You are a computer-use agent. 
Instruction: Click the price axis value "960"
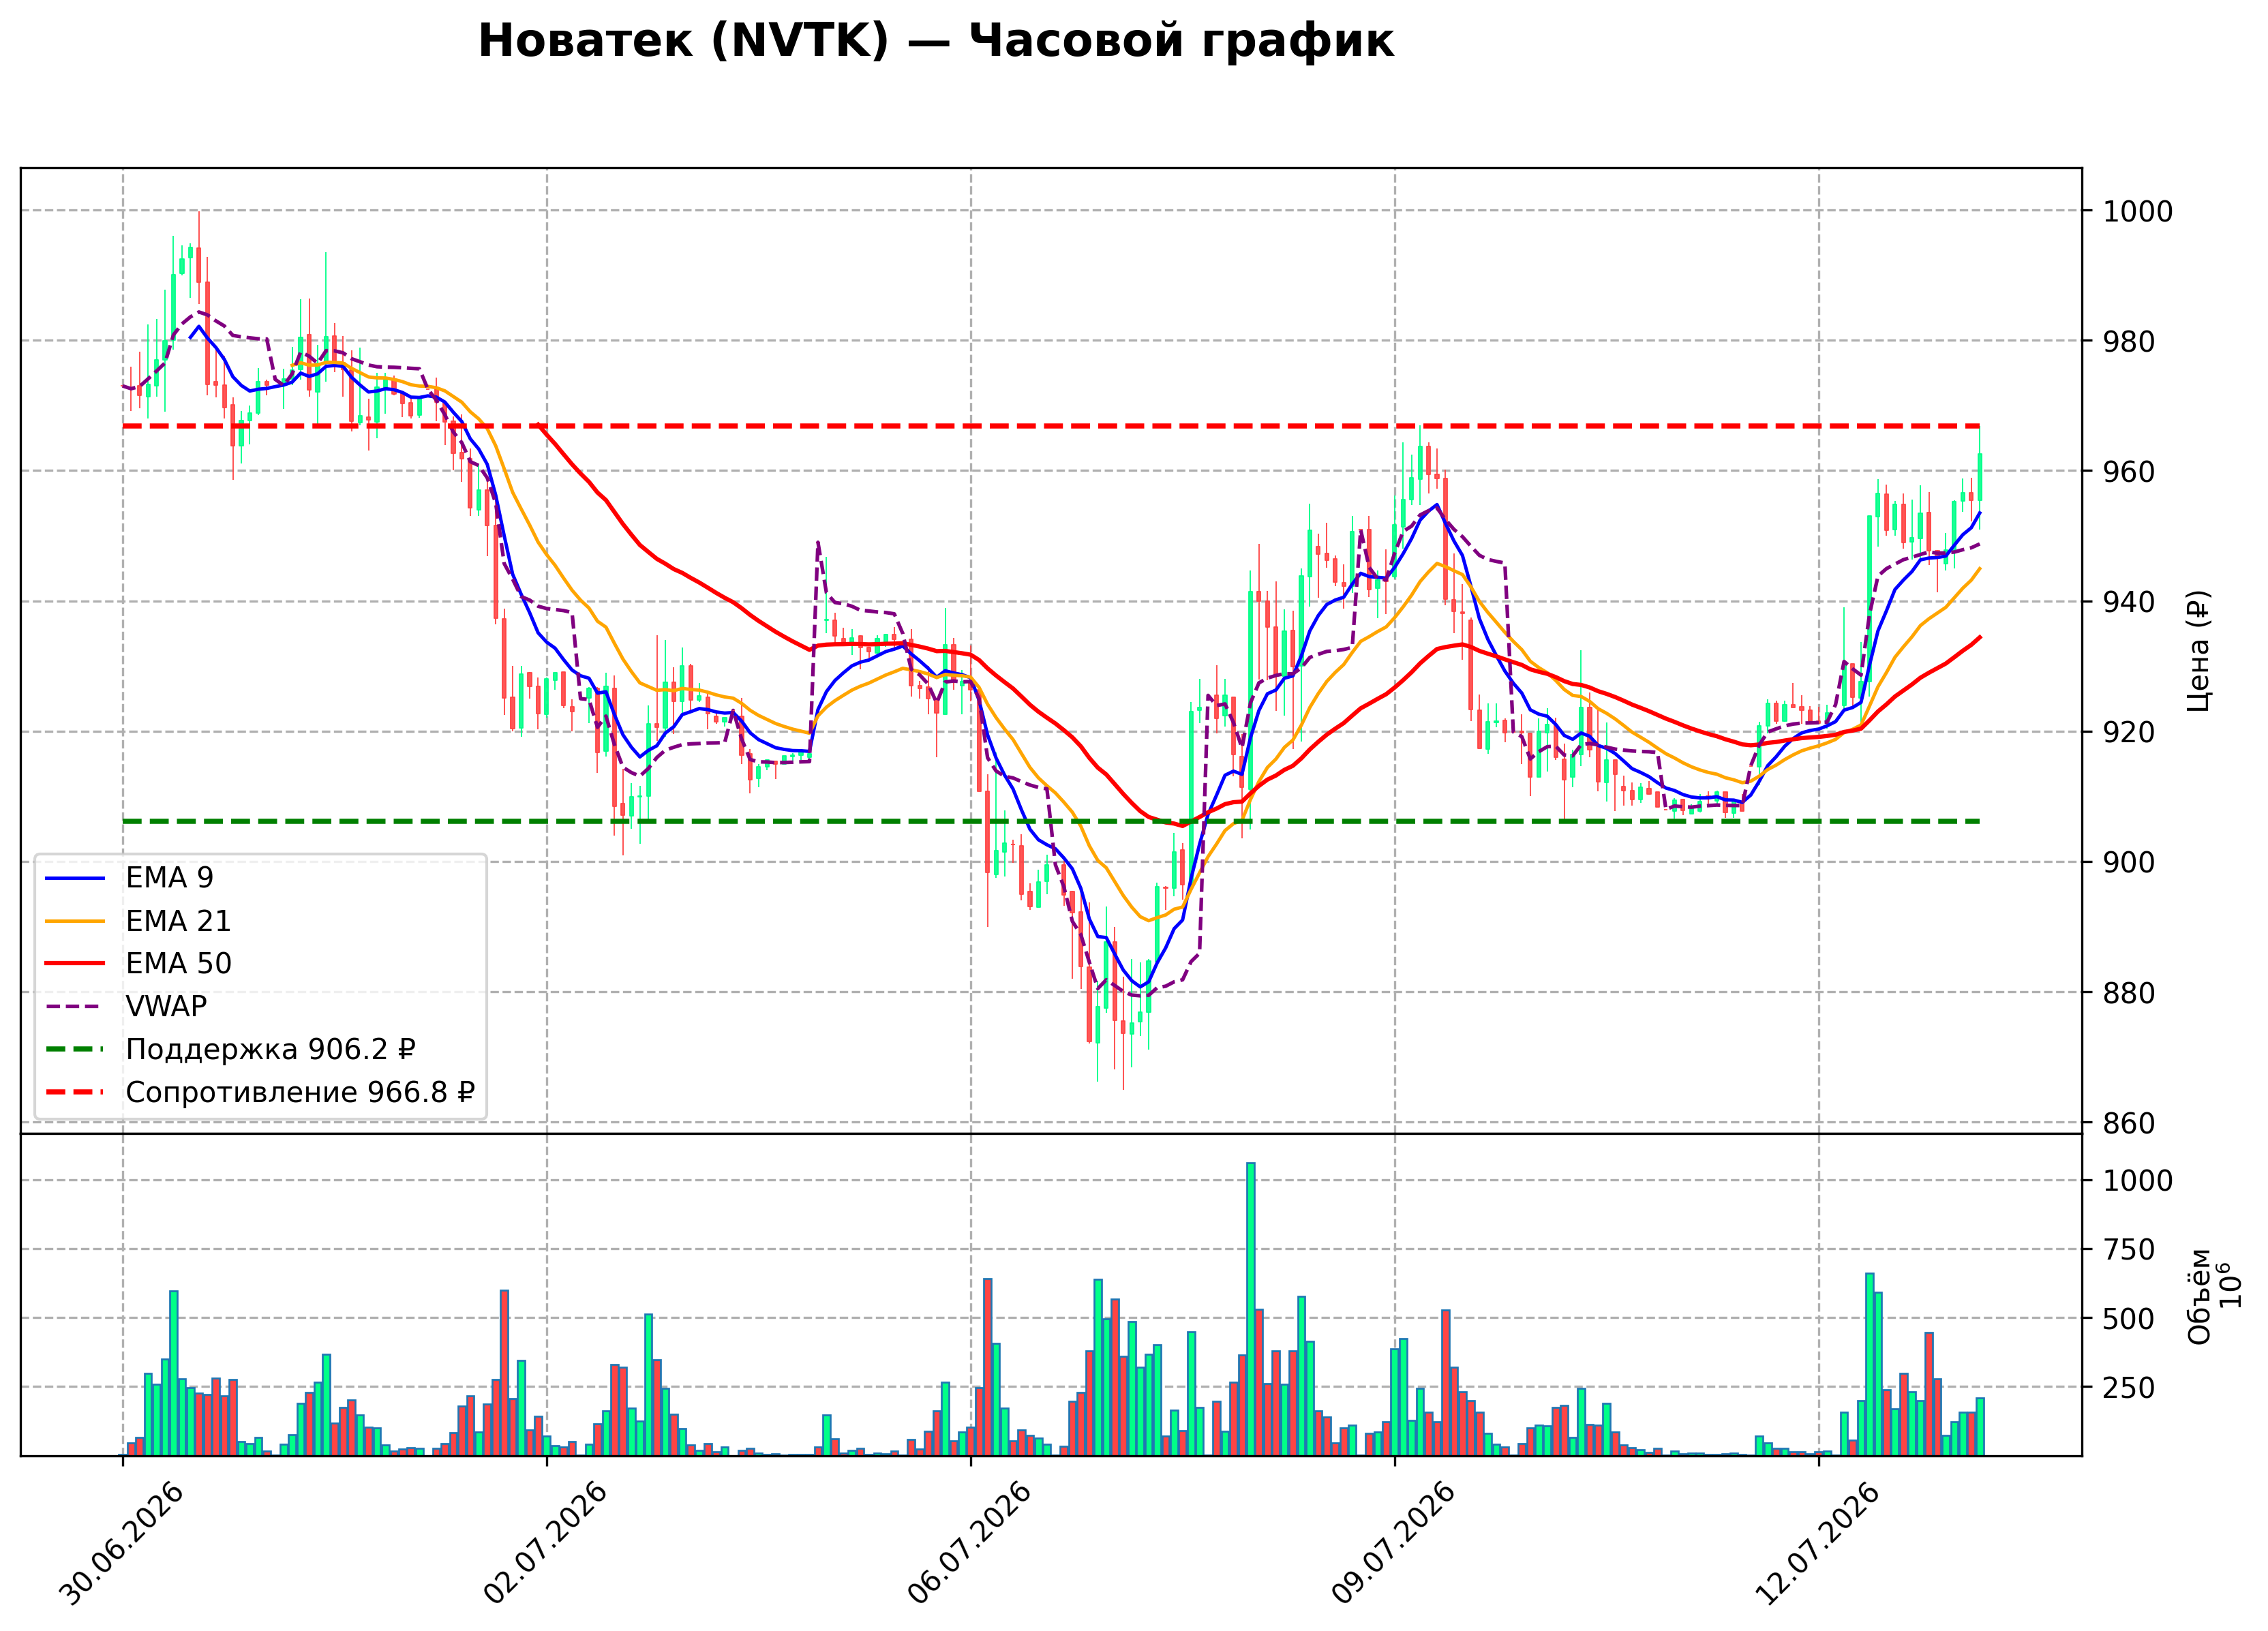tap(2129, 471)
